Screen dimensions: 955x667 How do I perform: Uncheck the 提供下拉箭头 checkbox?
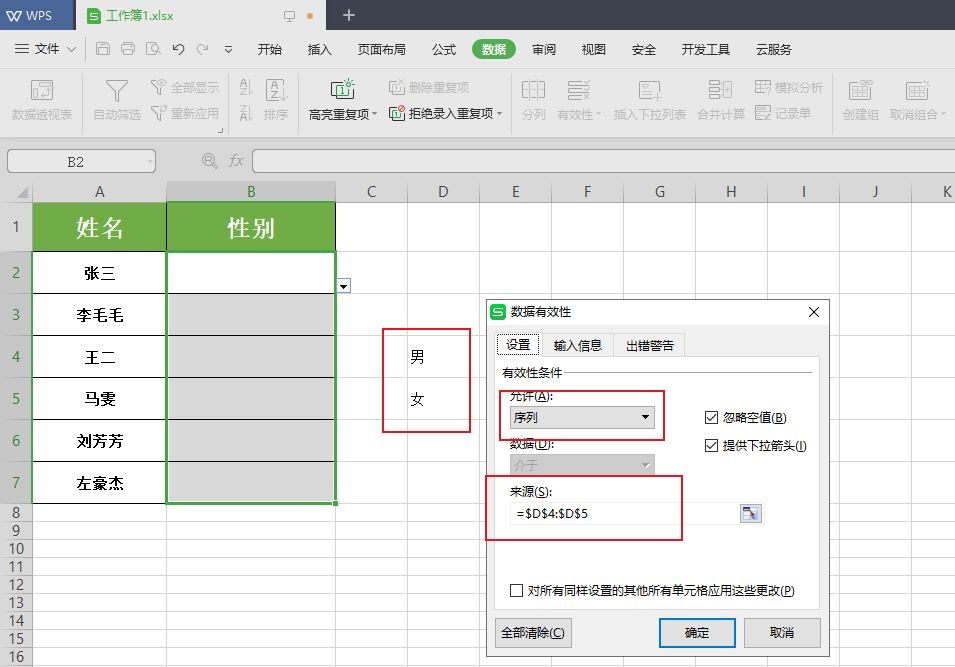[712, 446]
